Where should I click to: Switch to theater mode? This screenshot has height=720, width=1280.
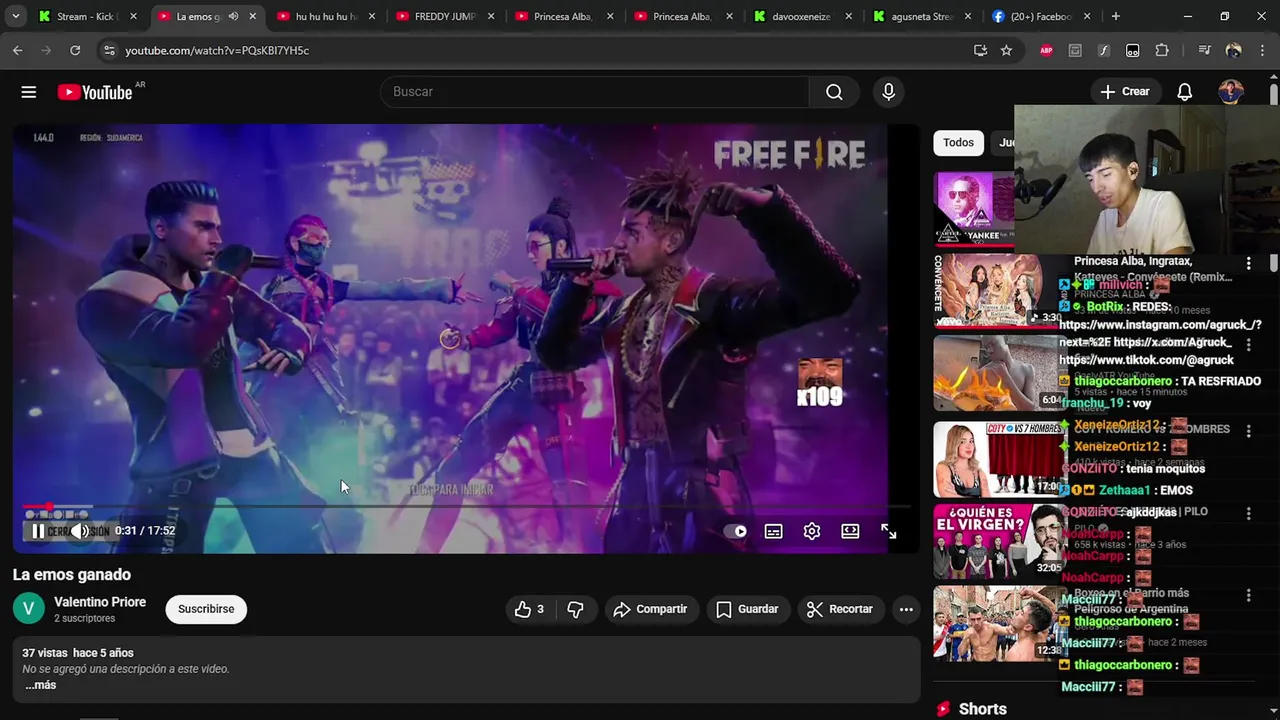click(850, 531)
